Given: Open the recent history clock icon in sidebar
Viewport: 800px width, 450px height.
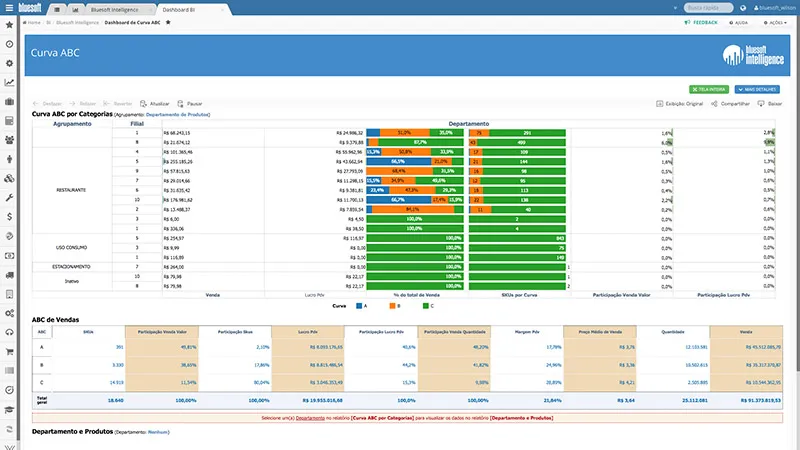Looking at the screenshot, I should point(9,45).
